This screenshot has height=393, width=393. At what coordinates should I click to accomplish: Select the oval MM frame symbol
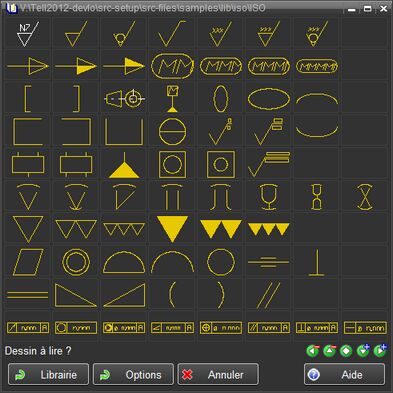tap(172, 66)
